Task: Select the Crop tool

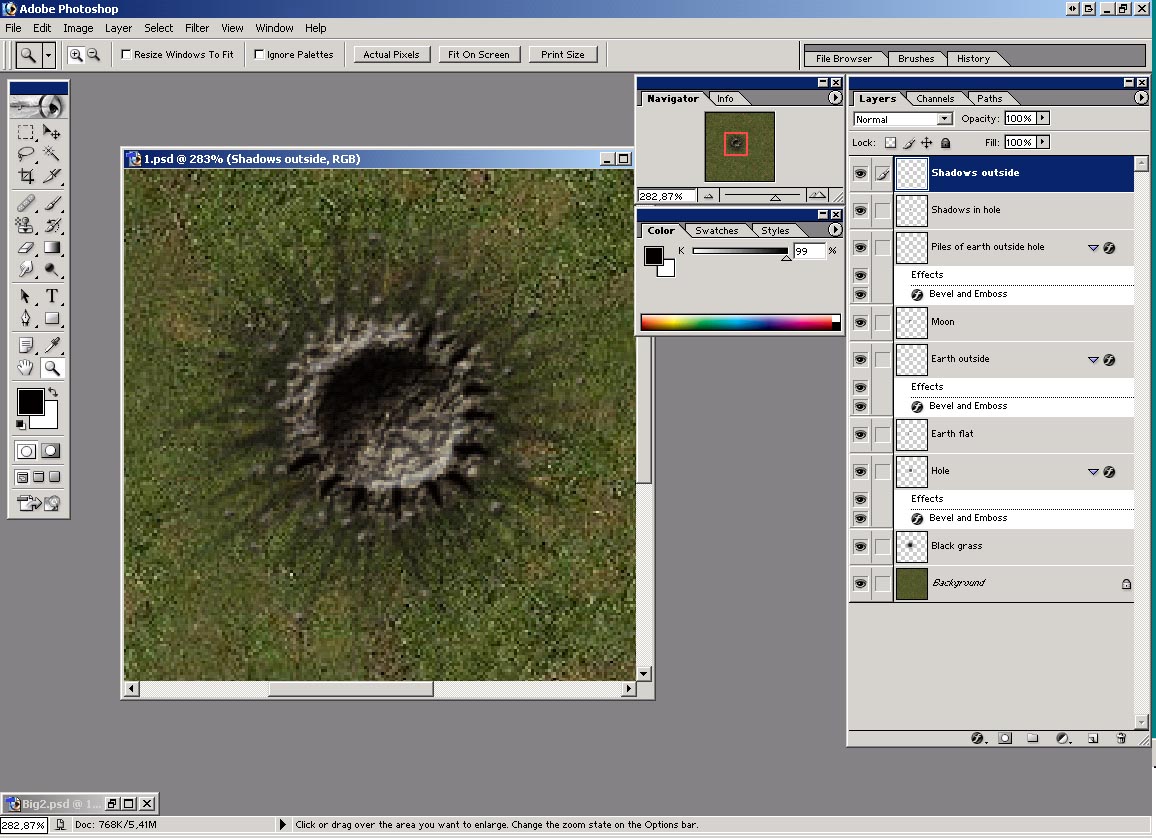Action: [26, 177]
